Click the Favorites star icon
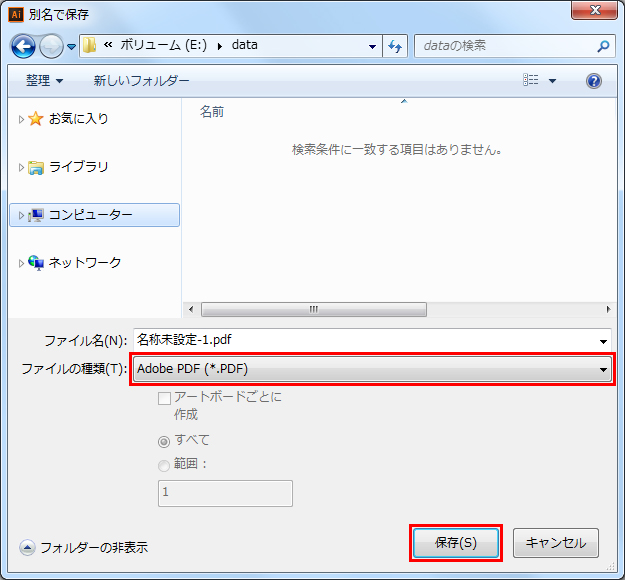The width and height of the screenshot is (625, 580). pos(37,119)
